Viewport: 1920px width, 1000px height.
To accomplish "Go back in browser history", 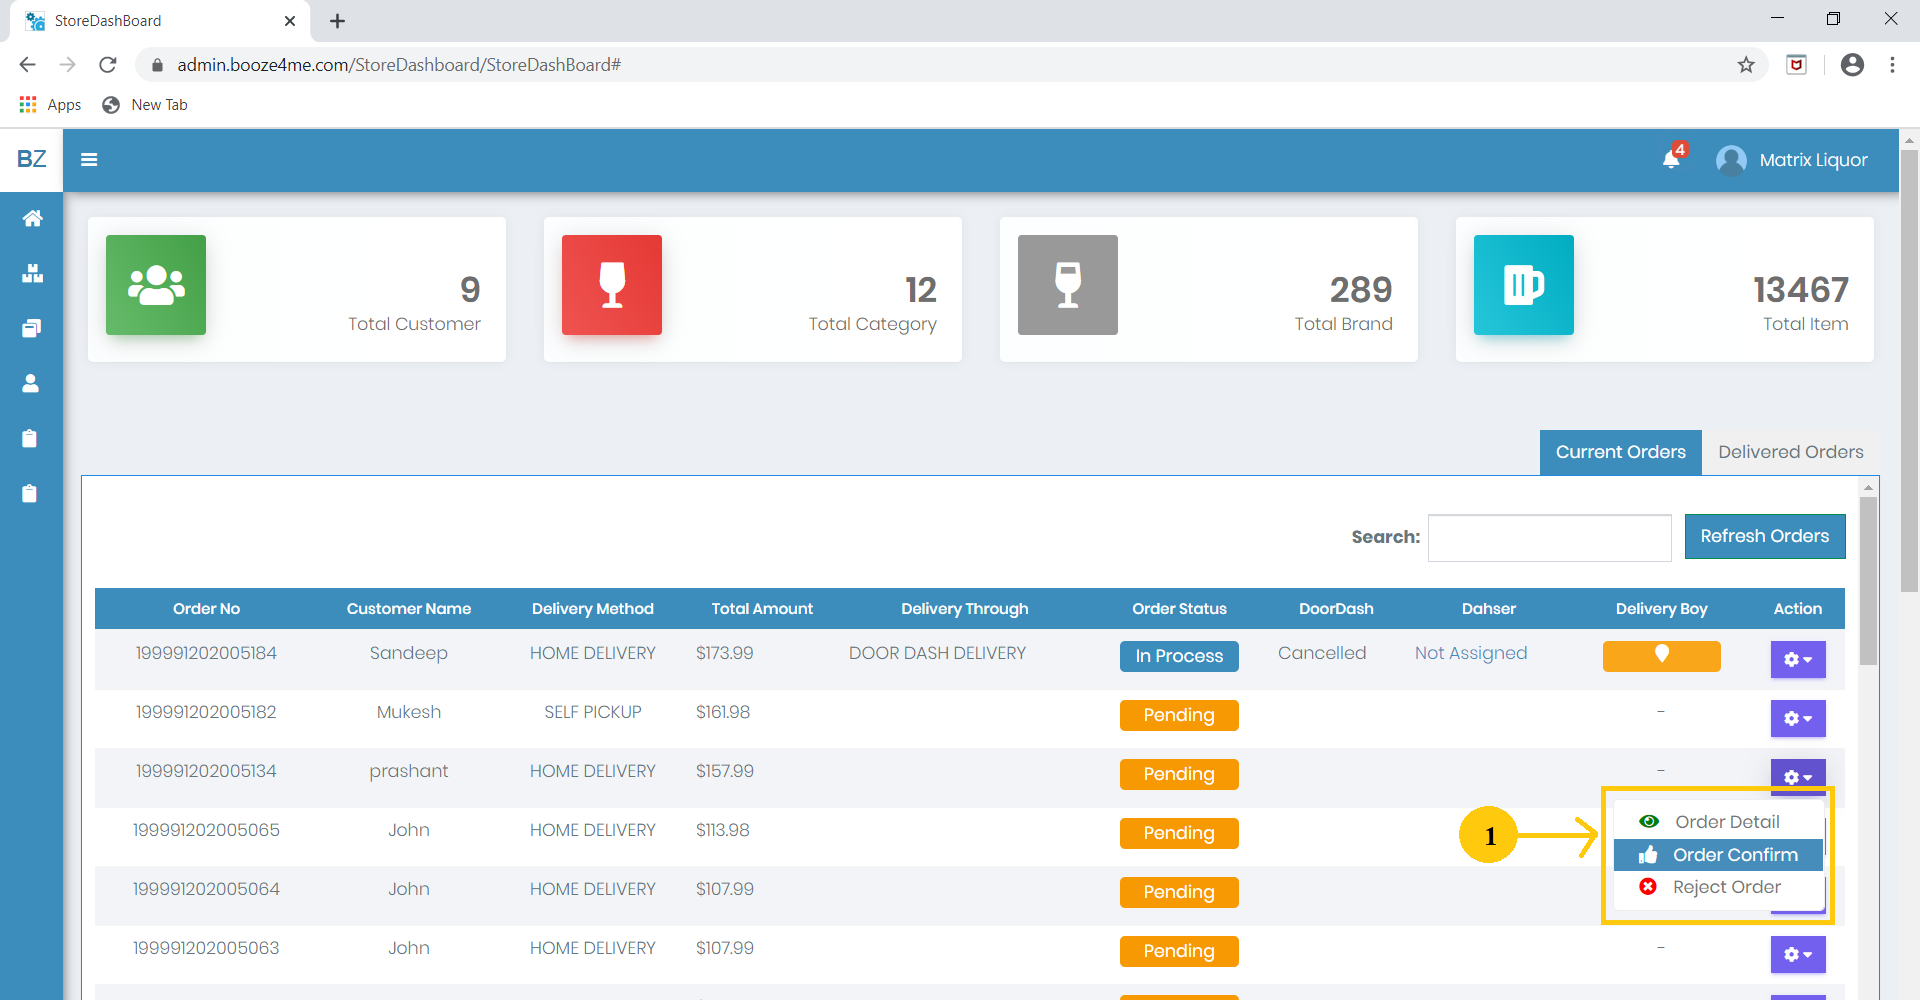I will [x=27, y=65].
